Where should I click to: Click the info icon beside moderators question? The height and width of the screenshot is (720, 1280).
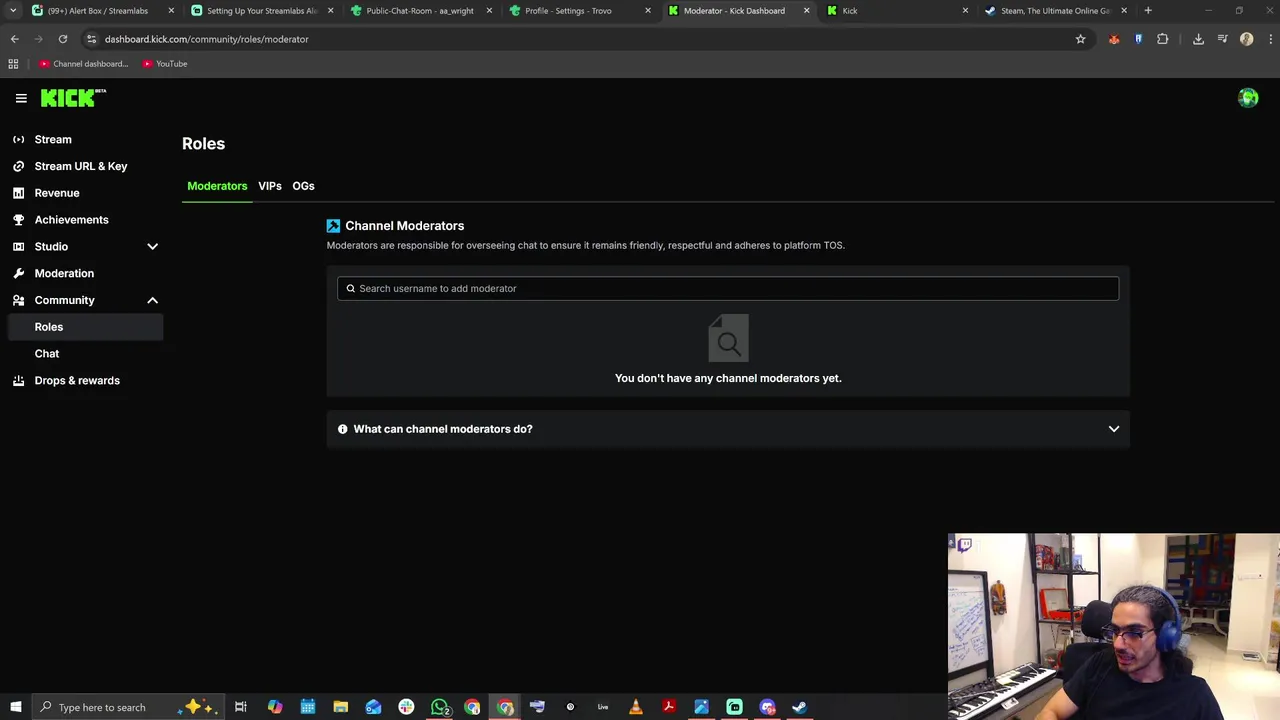342,429
